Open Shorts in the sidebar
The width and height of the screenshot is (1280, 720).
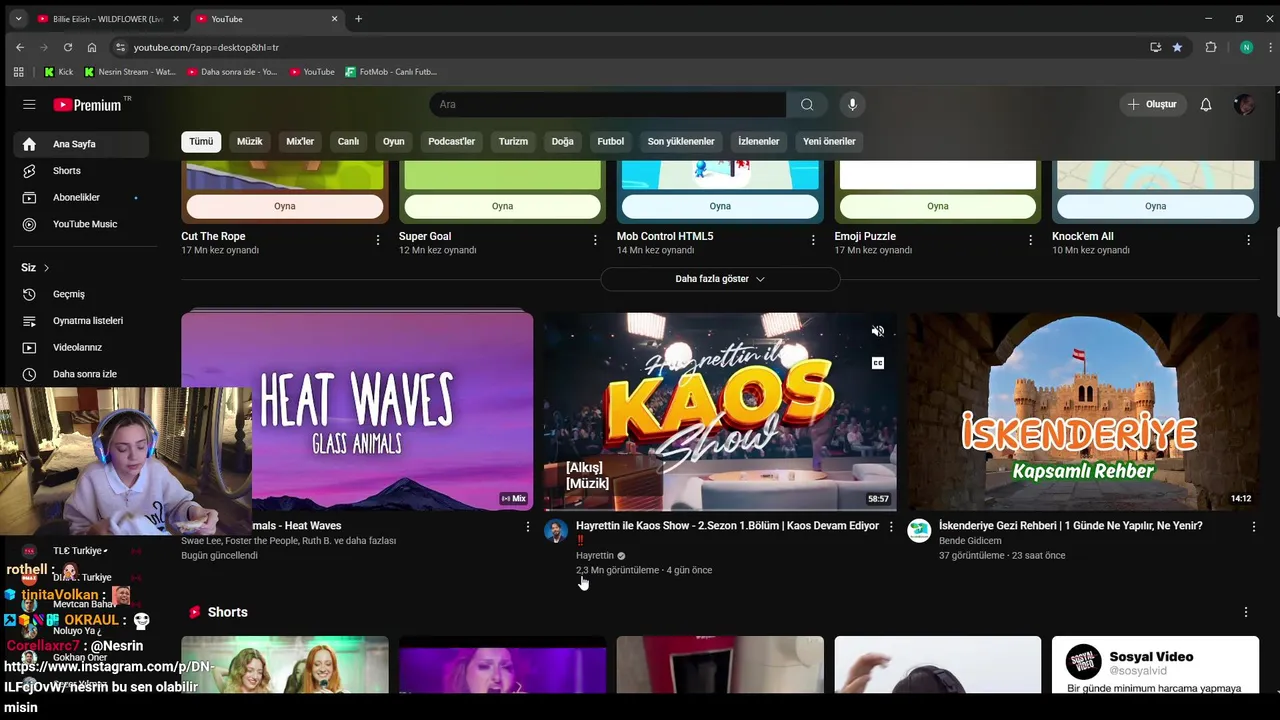81,171
